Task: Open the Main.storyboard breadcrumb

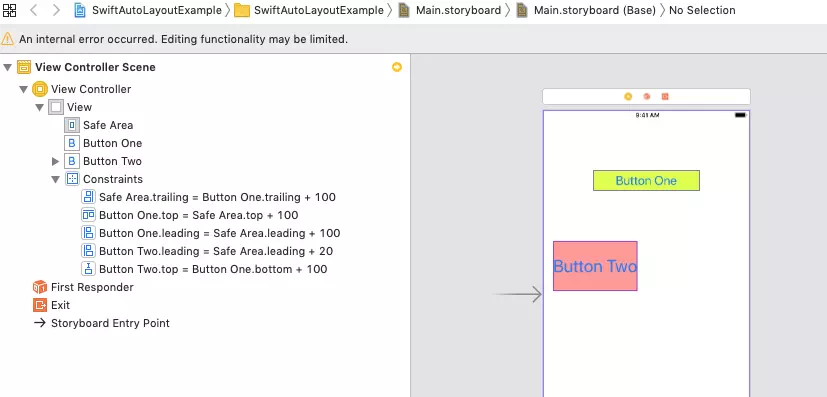Action: [458, 10]
